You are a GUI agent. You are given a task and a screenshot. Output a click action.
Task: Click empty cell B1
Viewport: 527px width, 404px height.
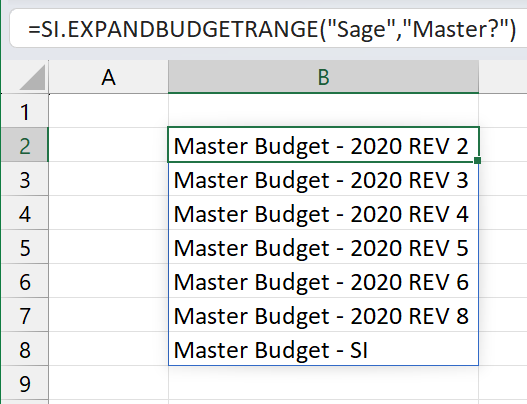[x=323, y=111]
